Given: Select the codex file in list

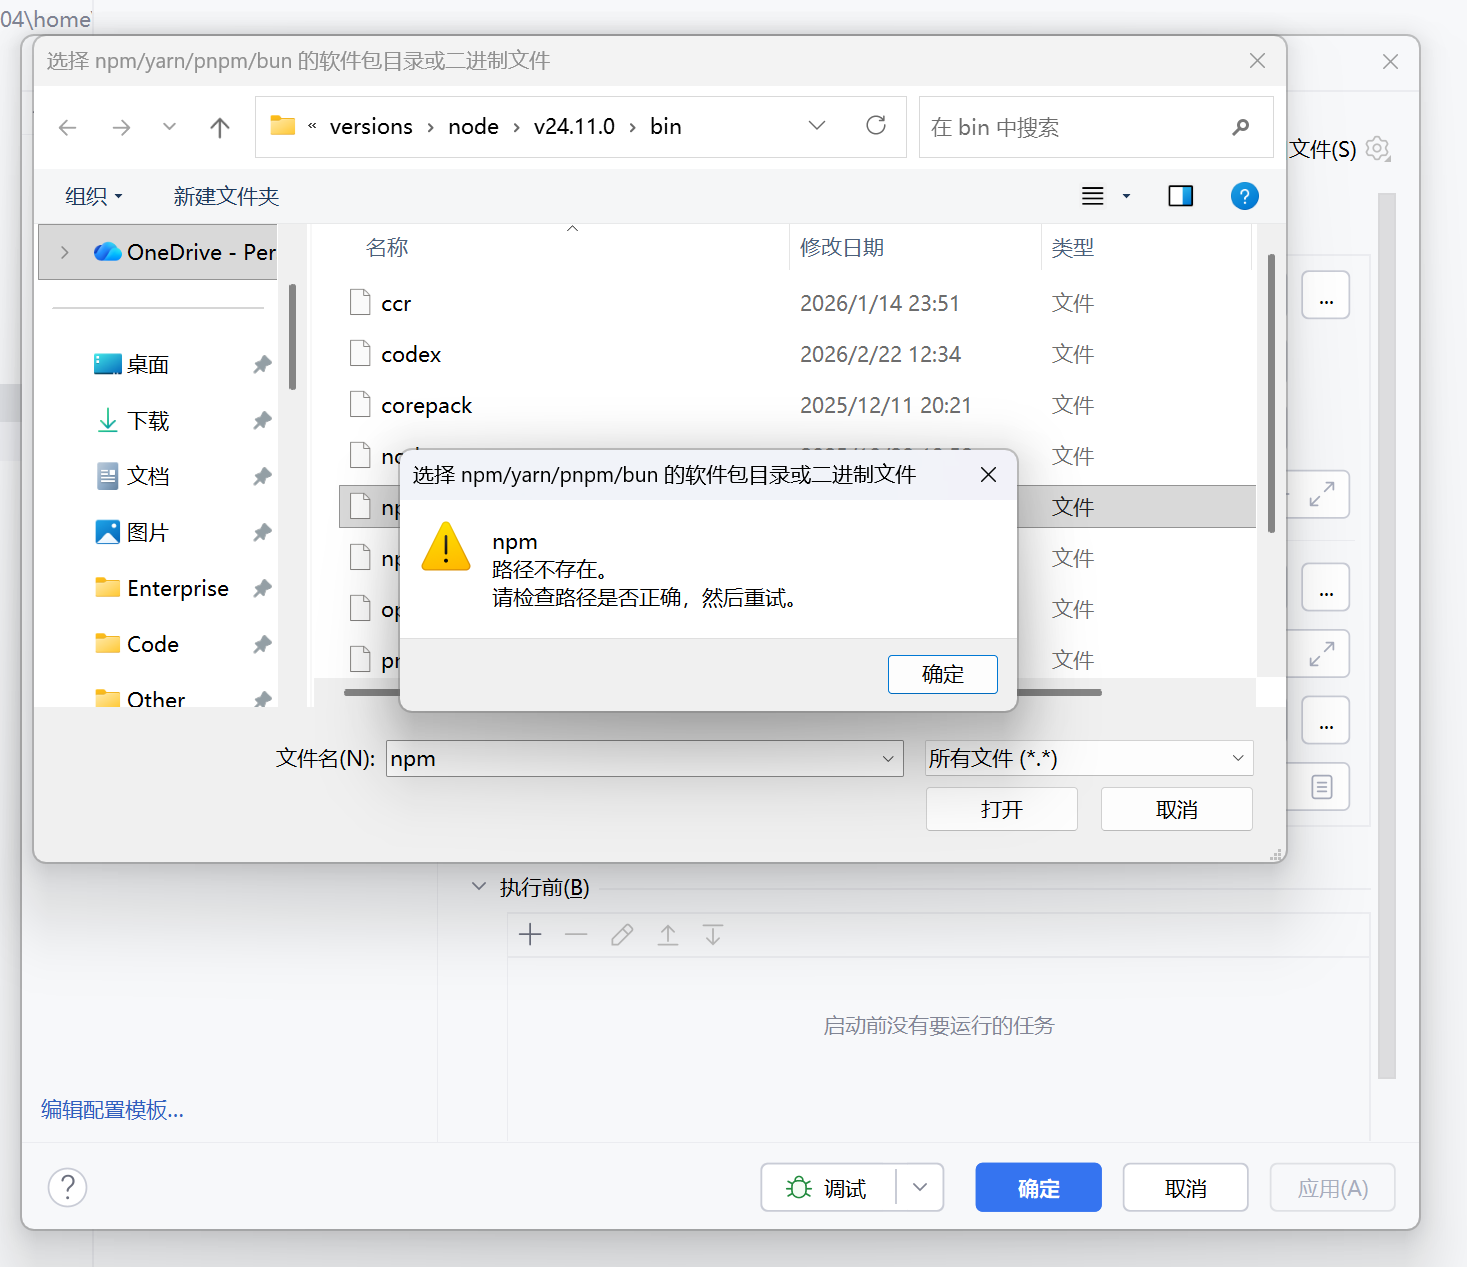Looking at the screenshot, I should click(411, 355).
